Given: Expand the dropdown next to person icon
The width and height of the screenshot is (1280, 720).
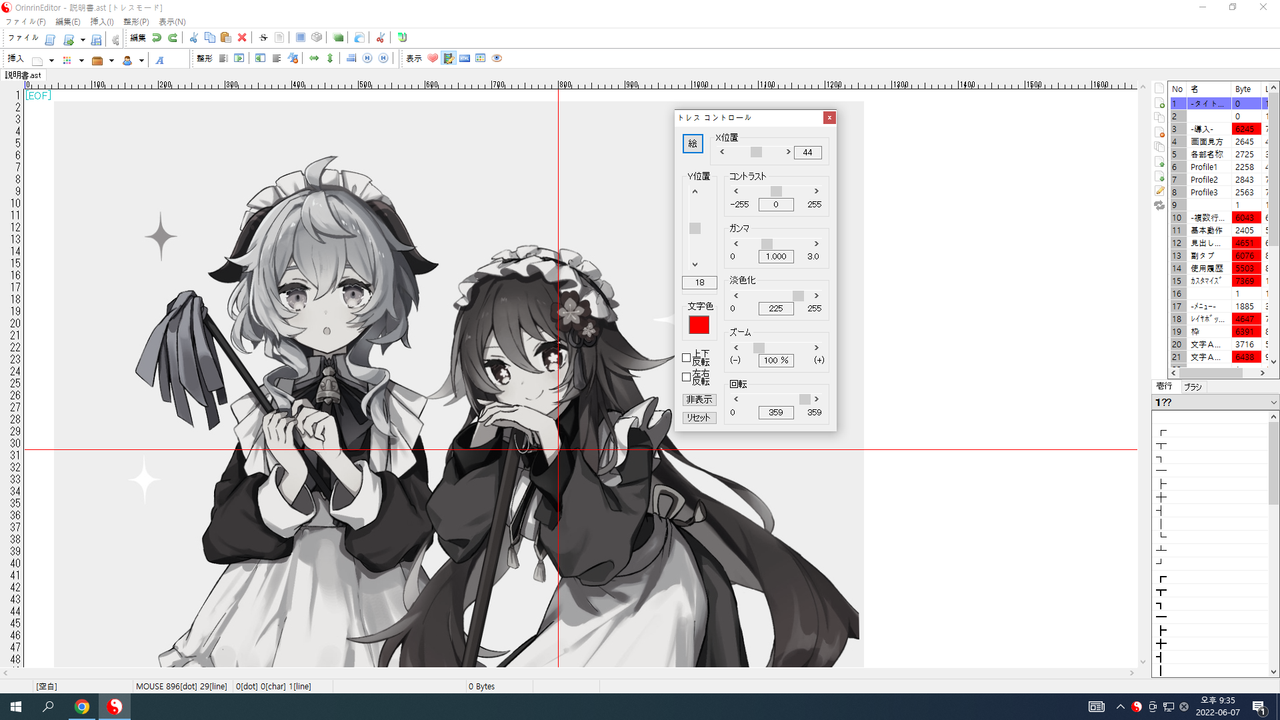Looking at the screenshot, I should 142,61.
